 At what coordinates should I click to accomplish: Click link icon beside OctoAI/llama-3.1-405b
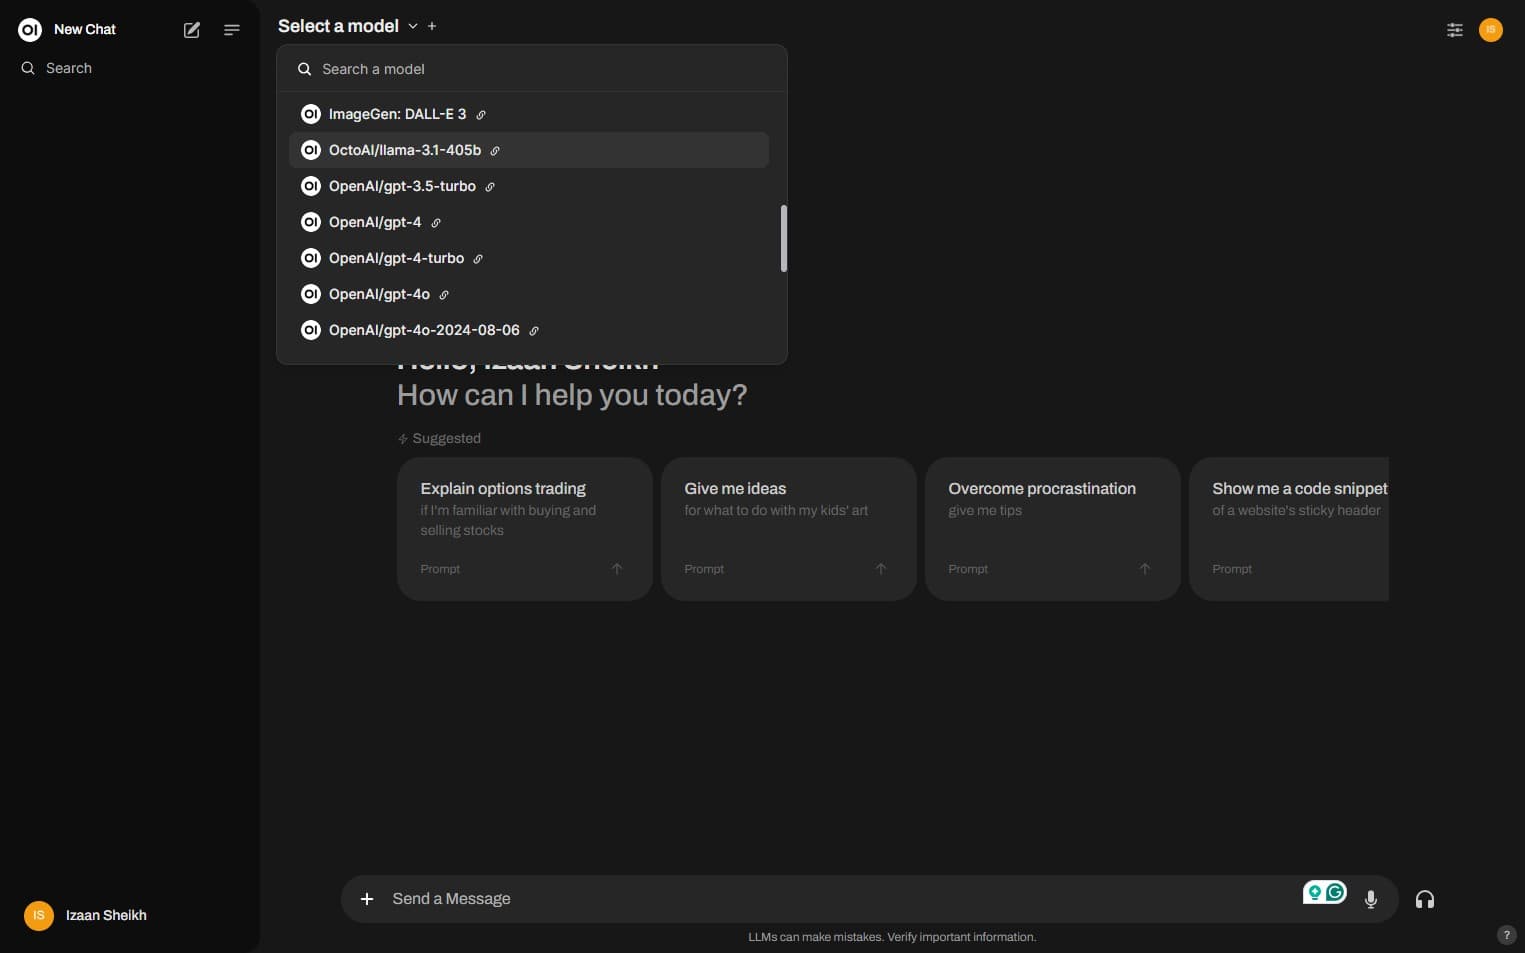coord(495,151)
